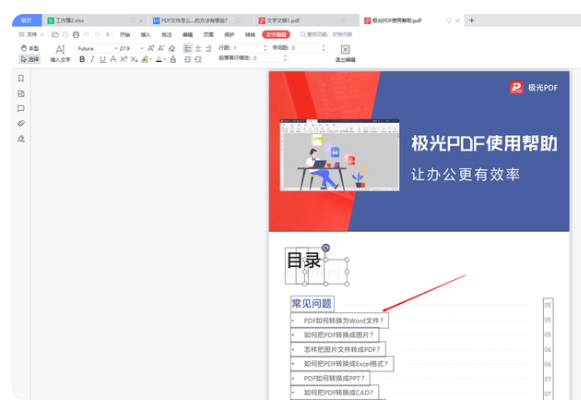This screenshot has height=403, width=581.
Task: Open the 批注 ribbon tab
Action: click(x=167, y=34)
